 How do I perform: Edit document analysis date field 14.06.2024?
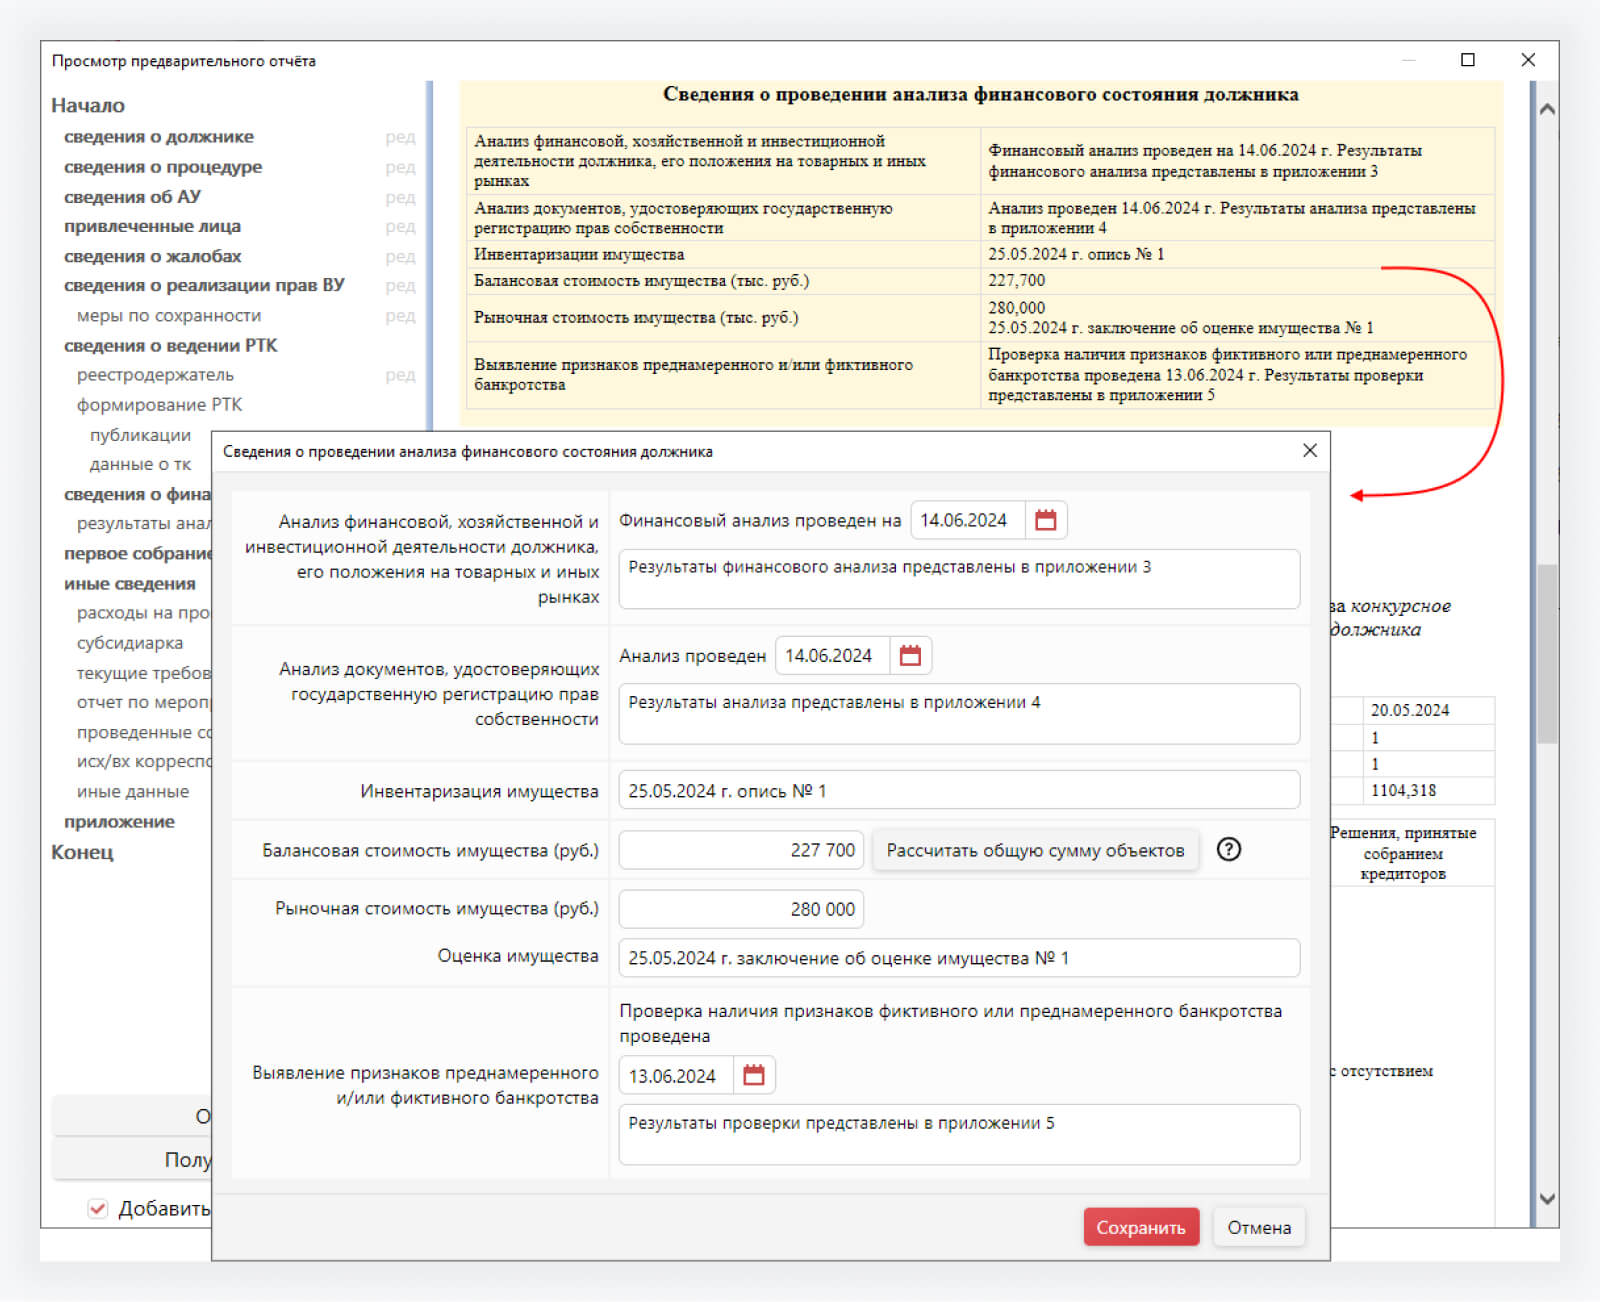832,656
